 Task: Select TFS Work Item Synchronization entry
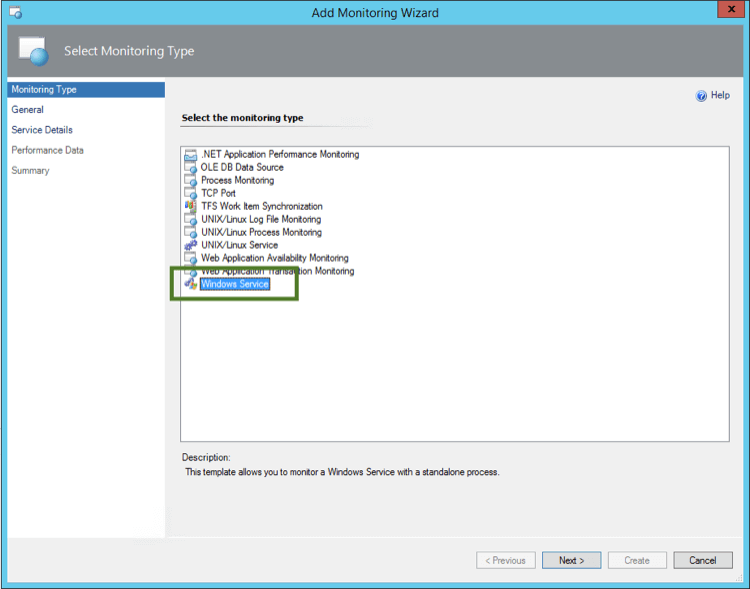[262, 206]
